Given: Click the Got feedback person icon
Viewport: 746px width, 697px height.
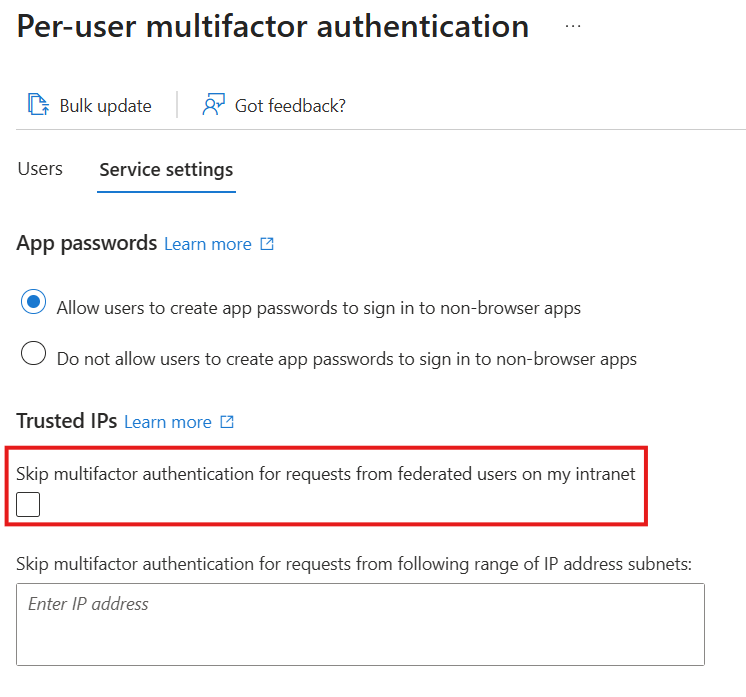Looking at the screenshot, I should coord(213,105).
